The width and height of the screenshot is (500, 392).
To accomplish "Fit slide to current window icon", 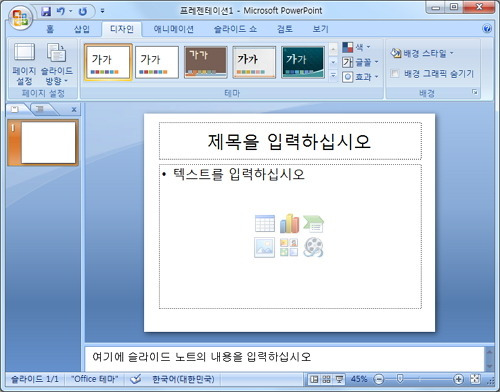I will pos(475,379).
